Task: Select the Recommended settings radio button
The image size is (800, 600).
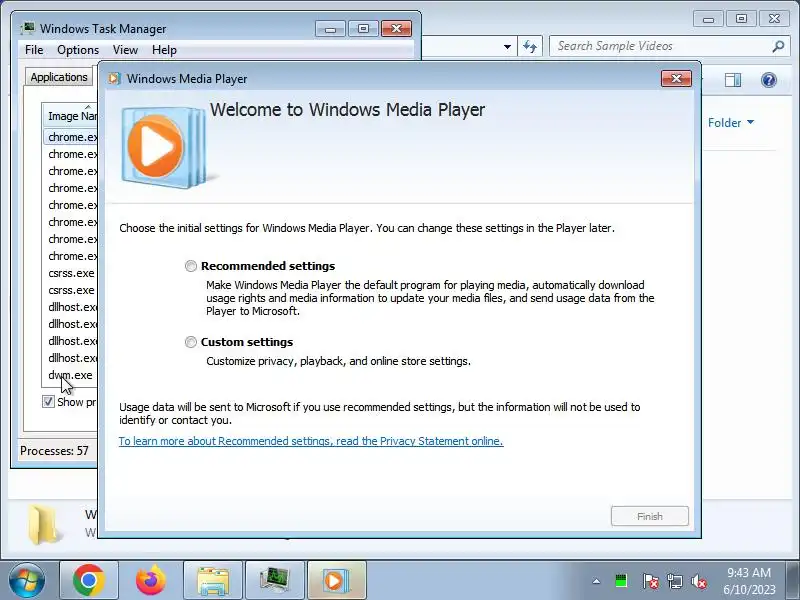Action: (x=191, y=266)
